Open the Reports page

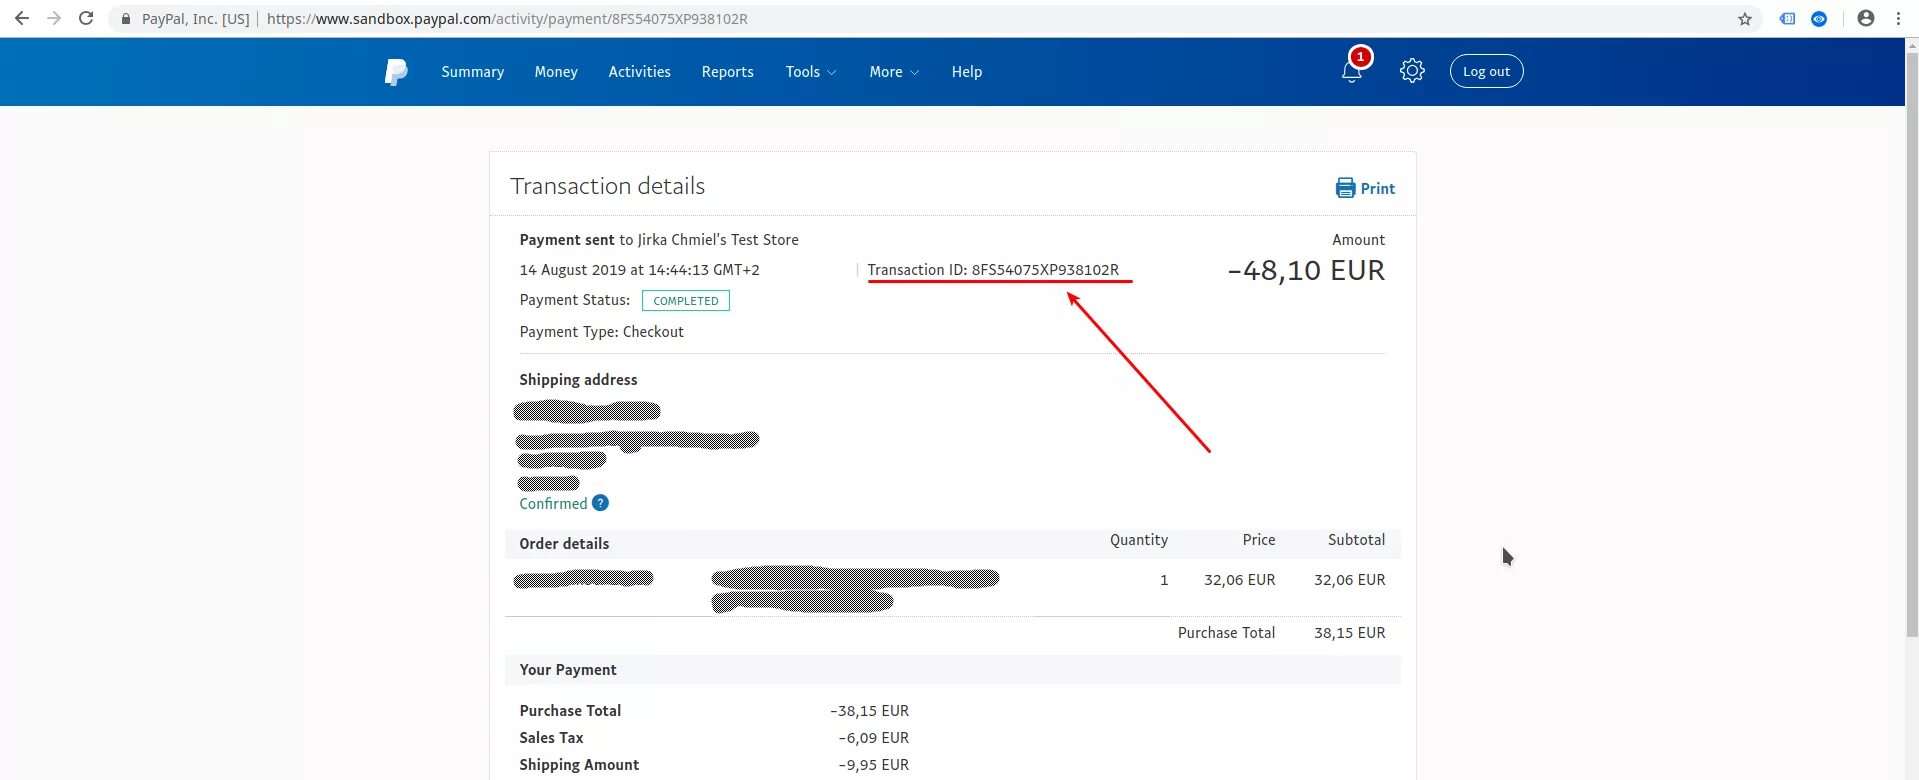(728, 72)
